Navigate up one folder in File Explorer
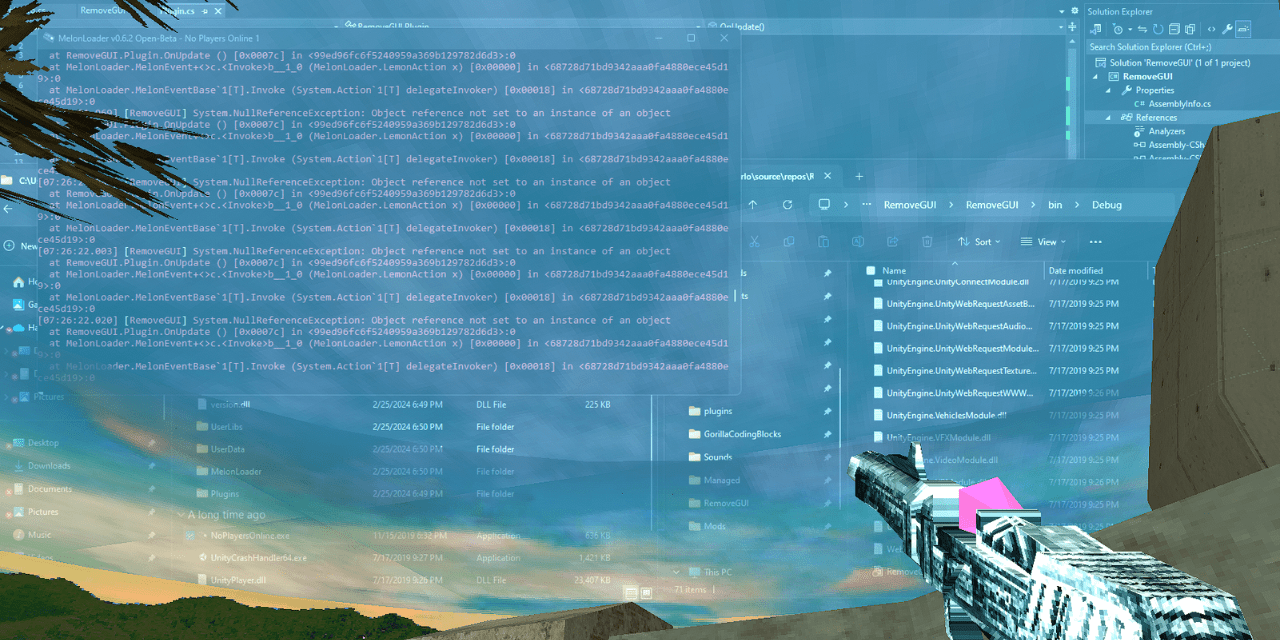Viewport: 1280px width, 640px height. click(752, 205)
